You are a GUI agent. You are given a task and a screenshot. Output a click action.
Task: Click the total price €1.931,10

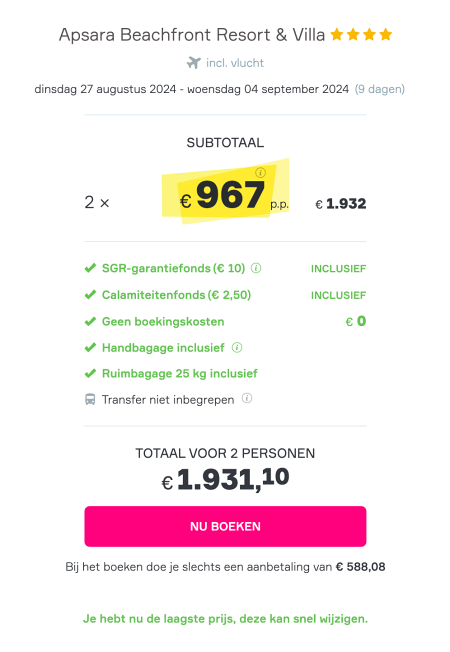[225, 479]
